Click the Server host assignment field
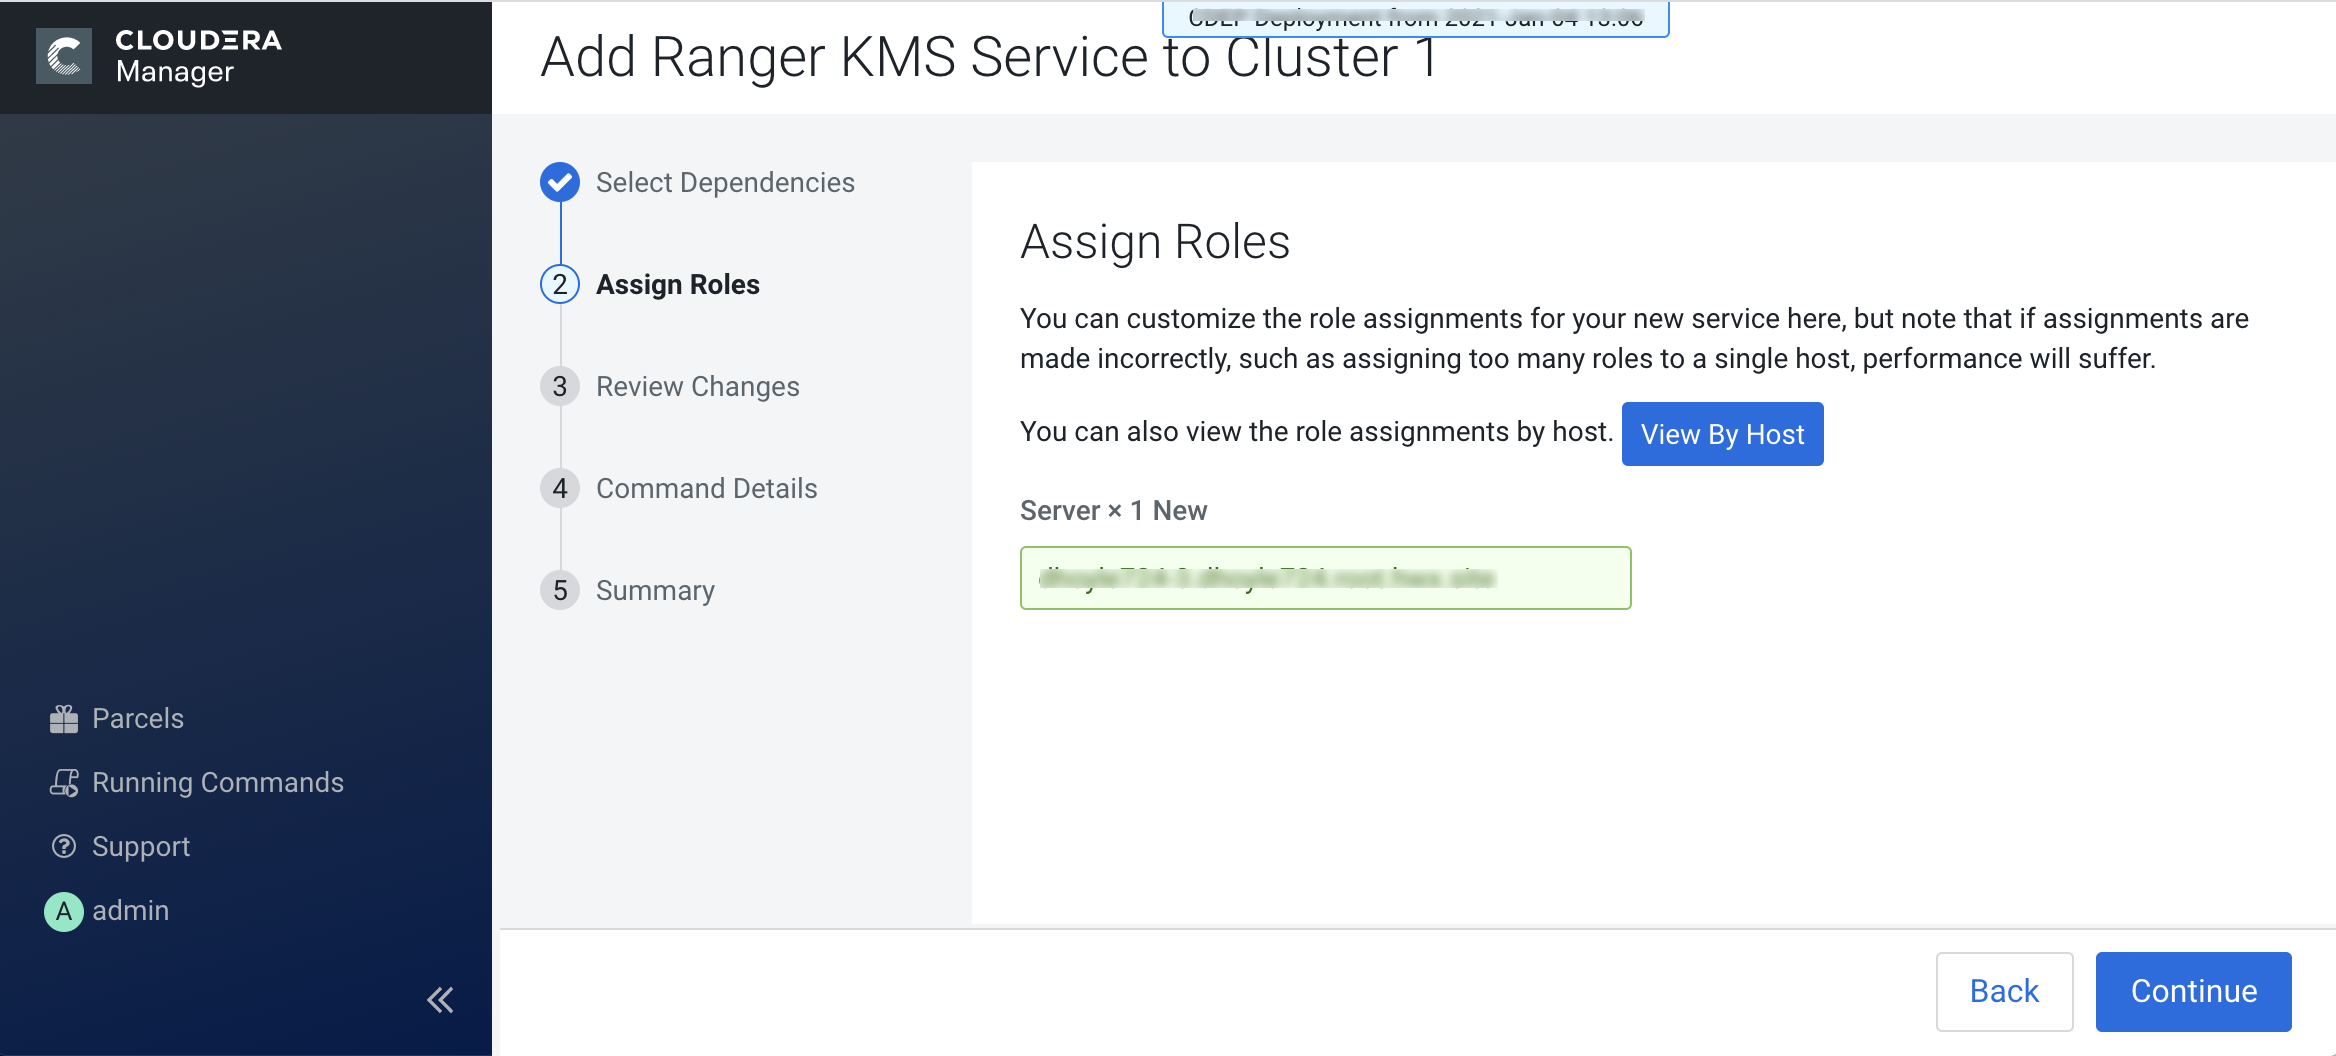 [x=1326, y=578]
